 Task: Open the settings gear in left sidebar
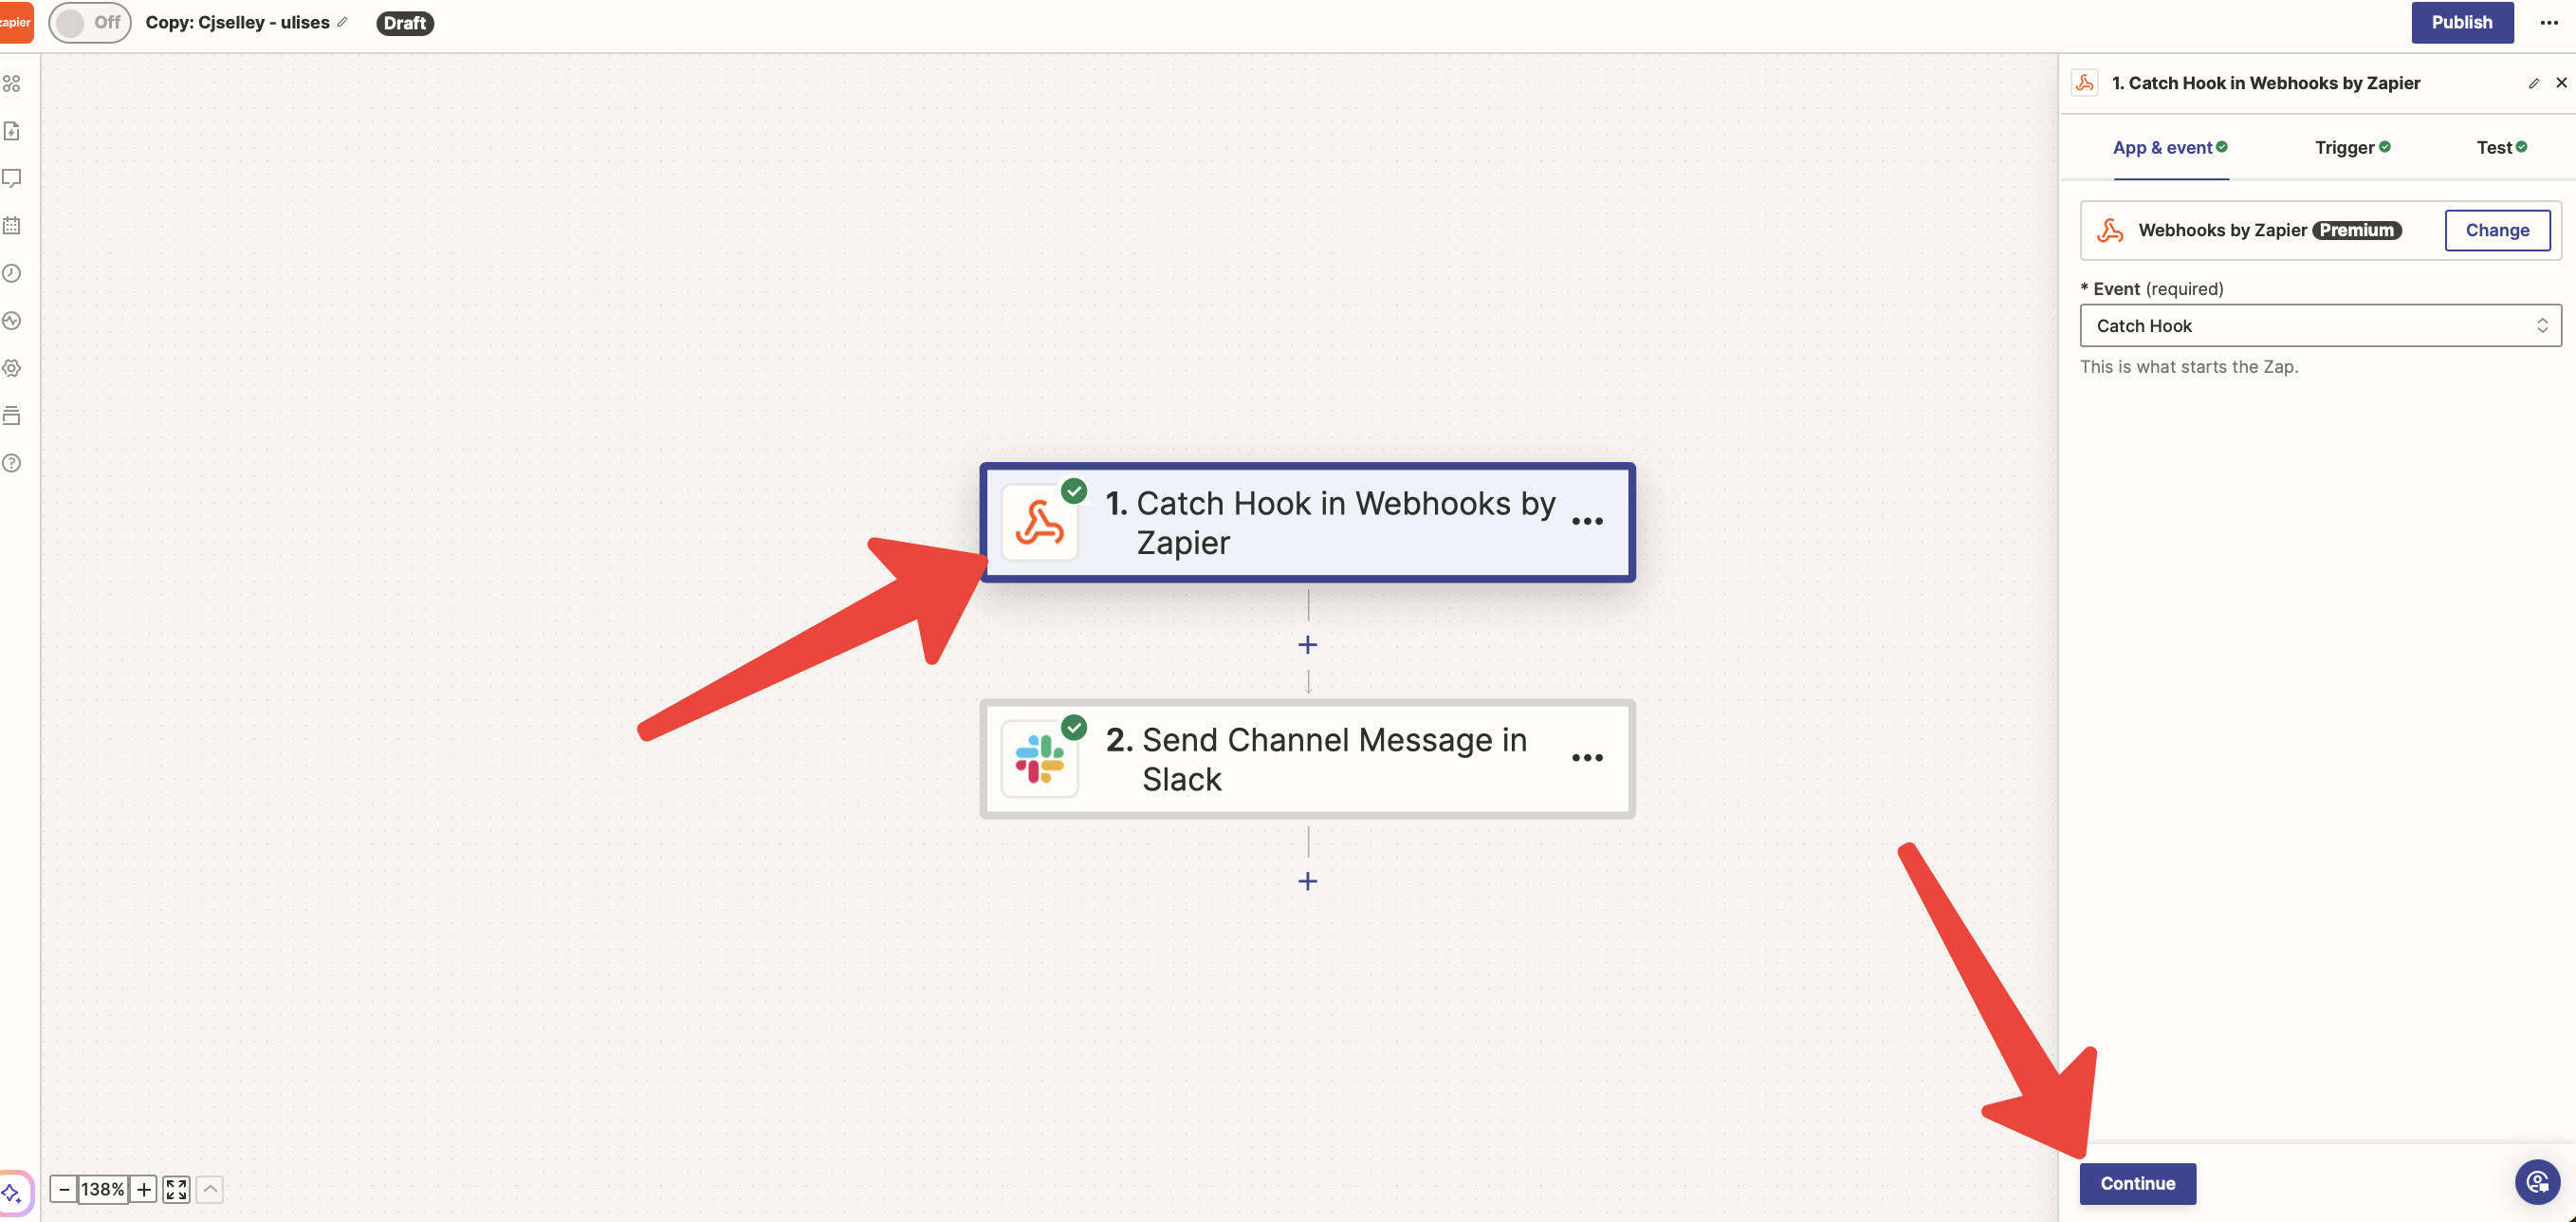(x=12, y=368)
